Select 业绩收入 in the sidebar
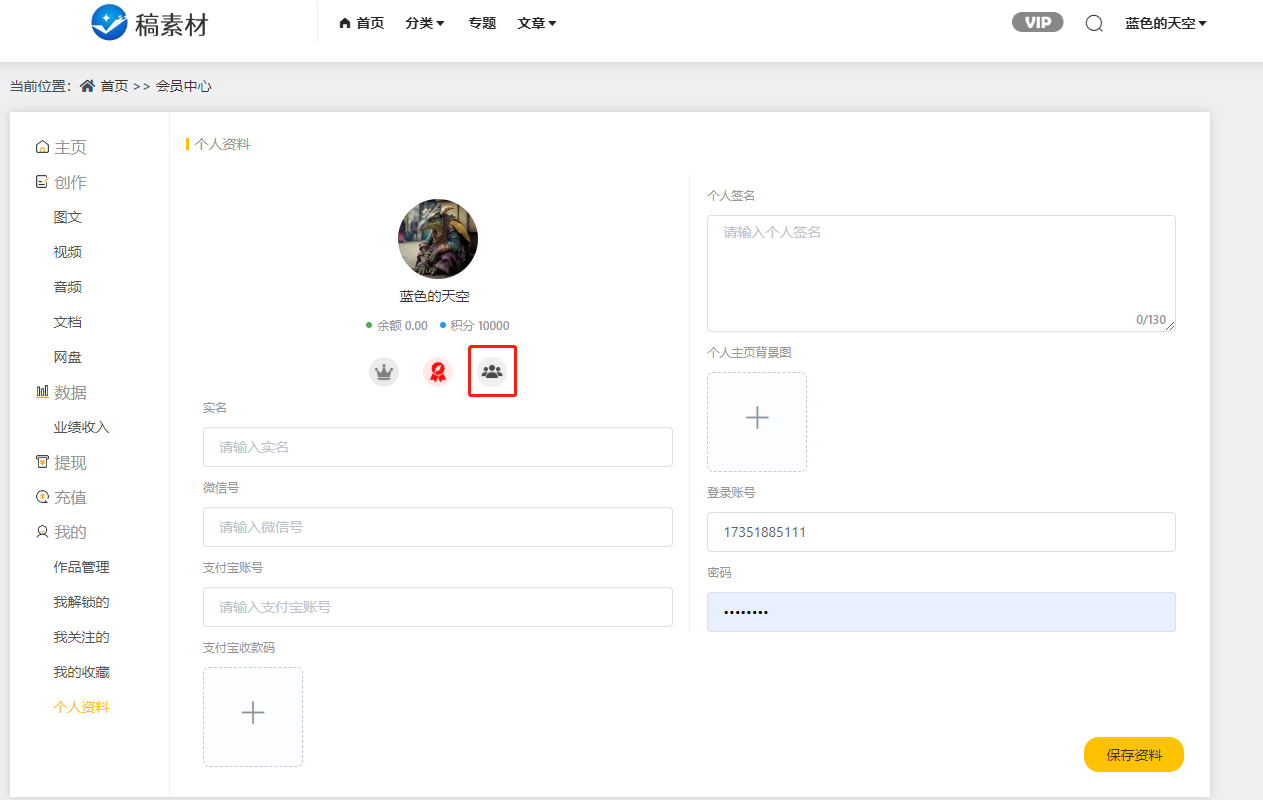This screenshot has width=1263, height=800. pyautogui.click(x=81, y=427)
